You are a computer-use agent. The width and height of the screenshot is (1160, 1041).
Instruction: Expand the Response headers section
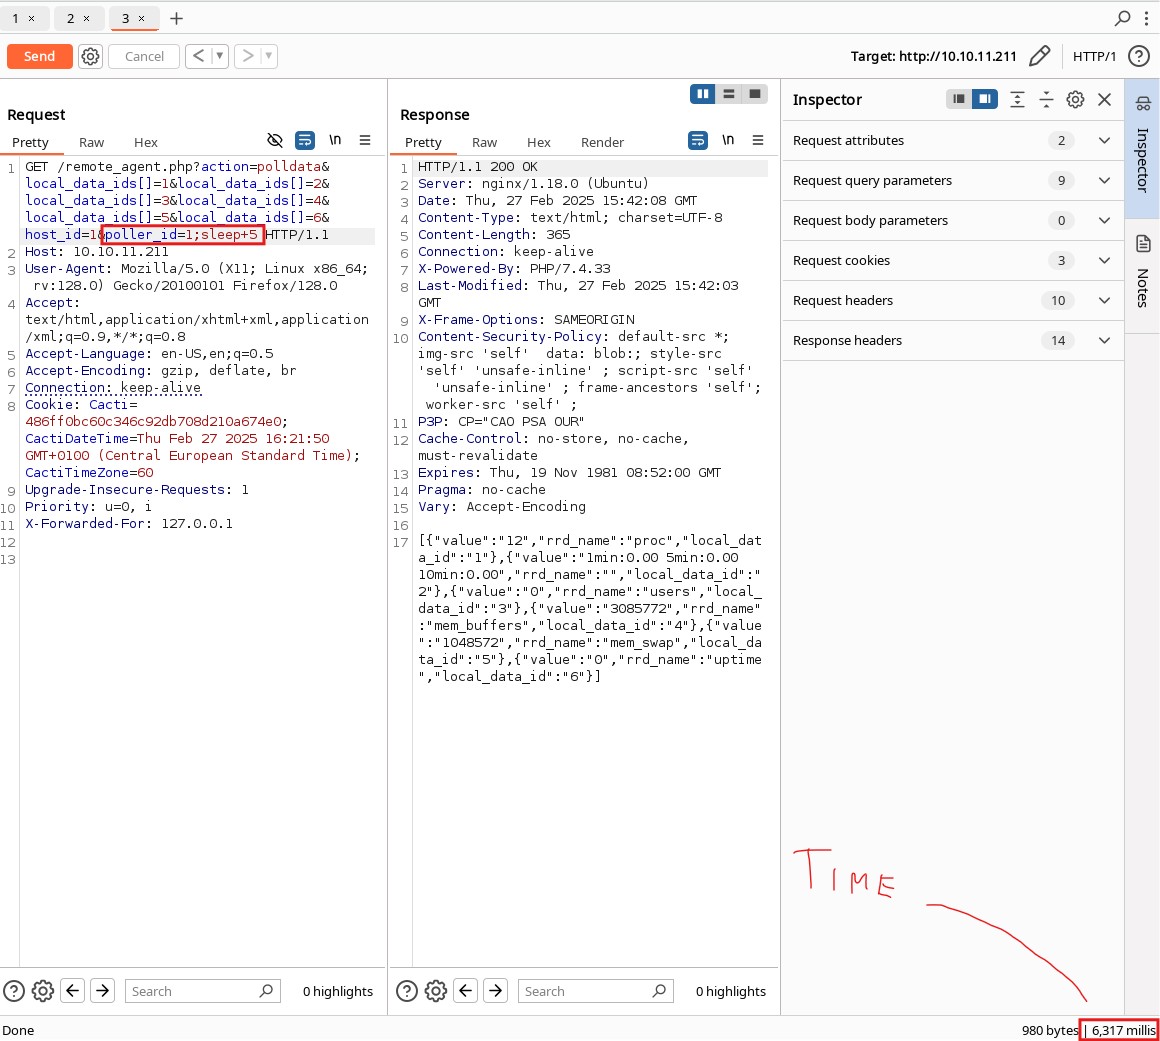[1104, 340]
